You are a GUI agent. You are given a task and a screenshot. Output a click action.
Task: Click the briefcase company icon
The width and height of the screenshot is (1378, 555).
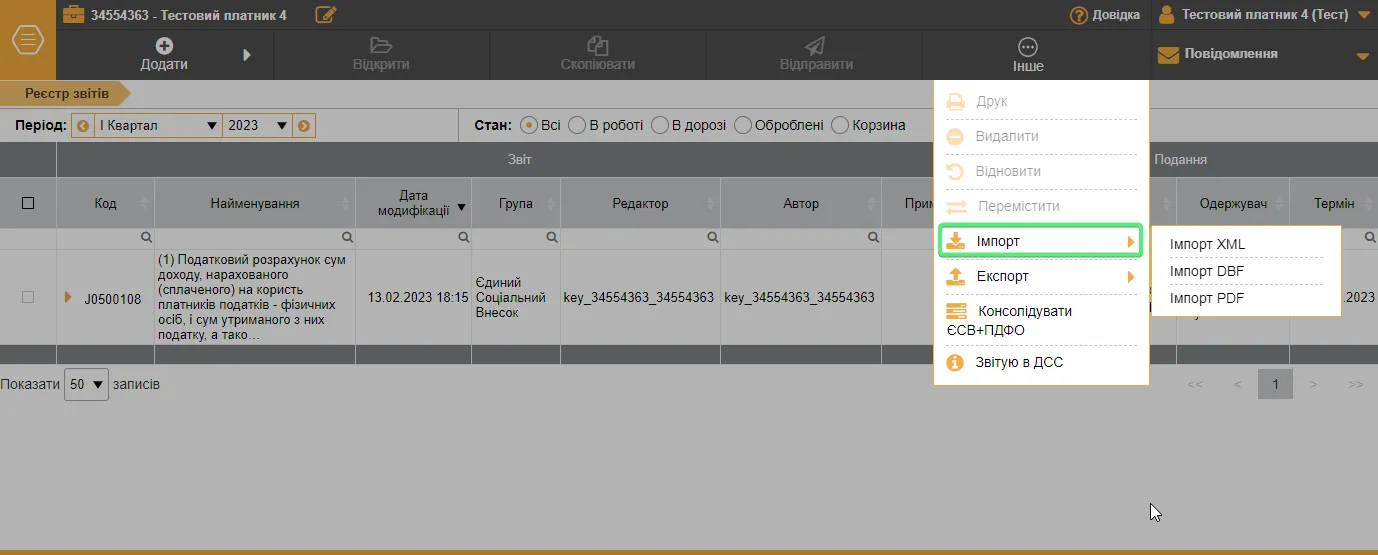click(73, 15)
